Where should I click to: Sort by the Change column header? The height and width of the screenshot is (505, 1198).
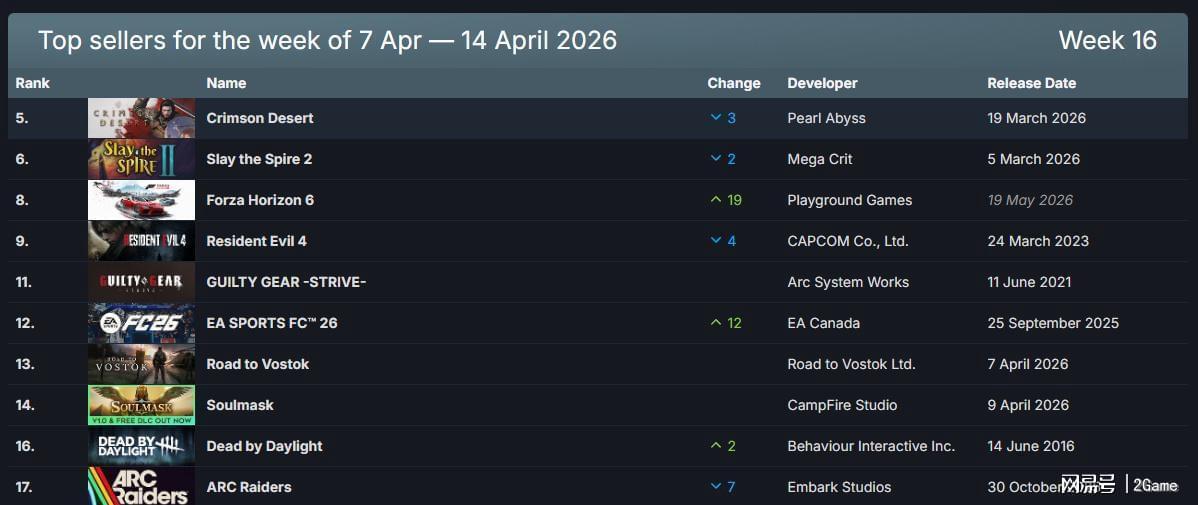[x=733, y=83]
